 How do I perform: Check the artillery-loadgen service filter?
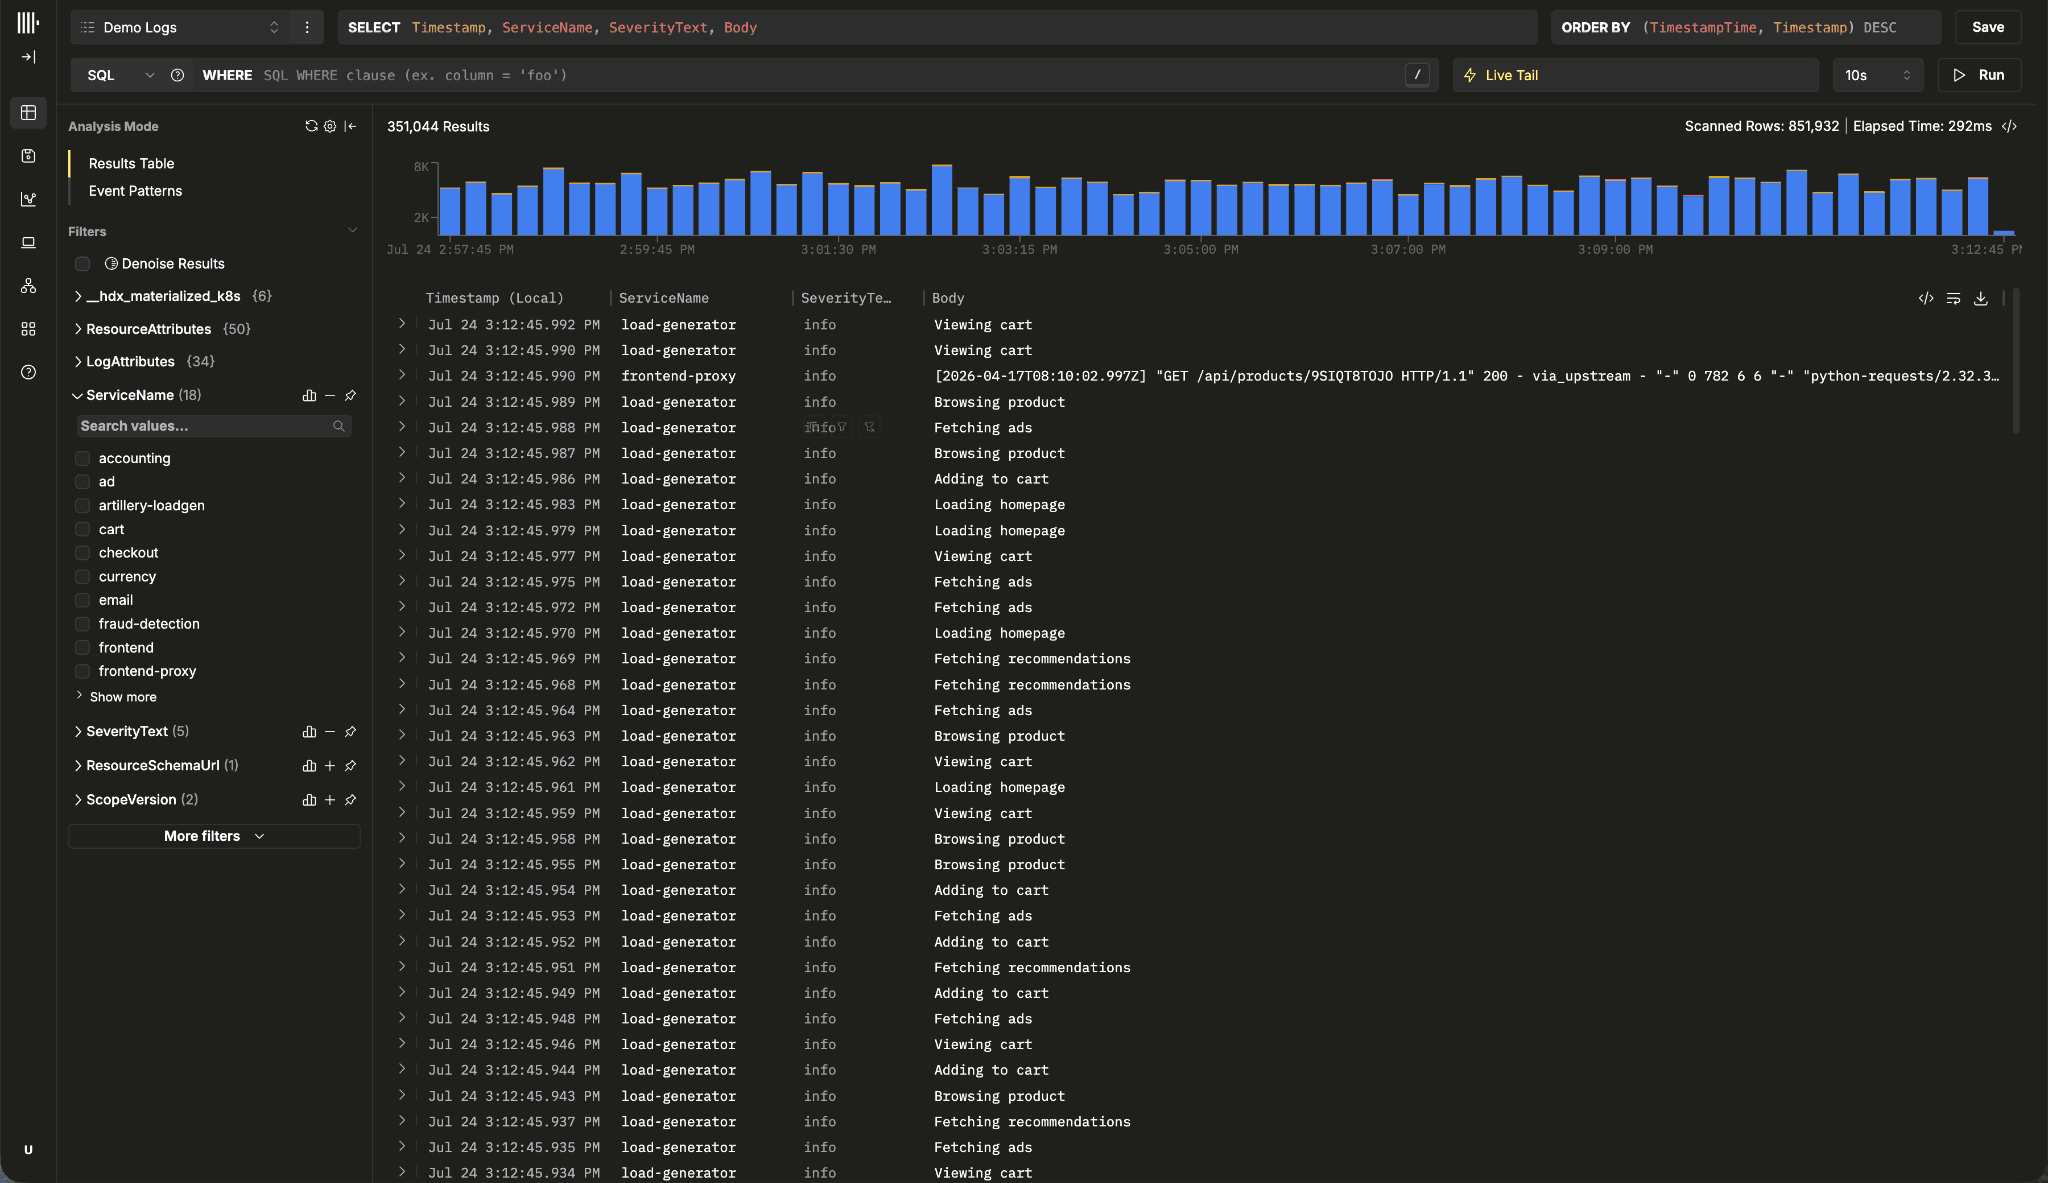[x=83, y=506]
